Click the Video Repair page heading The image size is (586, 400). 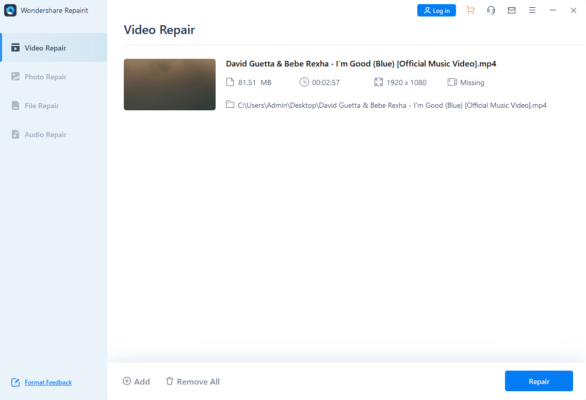pos(159,30)
